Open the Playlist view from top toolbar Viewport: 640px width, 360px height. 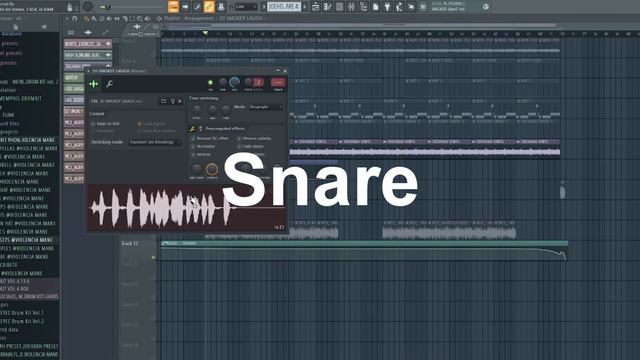(x=316, y=7)
